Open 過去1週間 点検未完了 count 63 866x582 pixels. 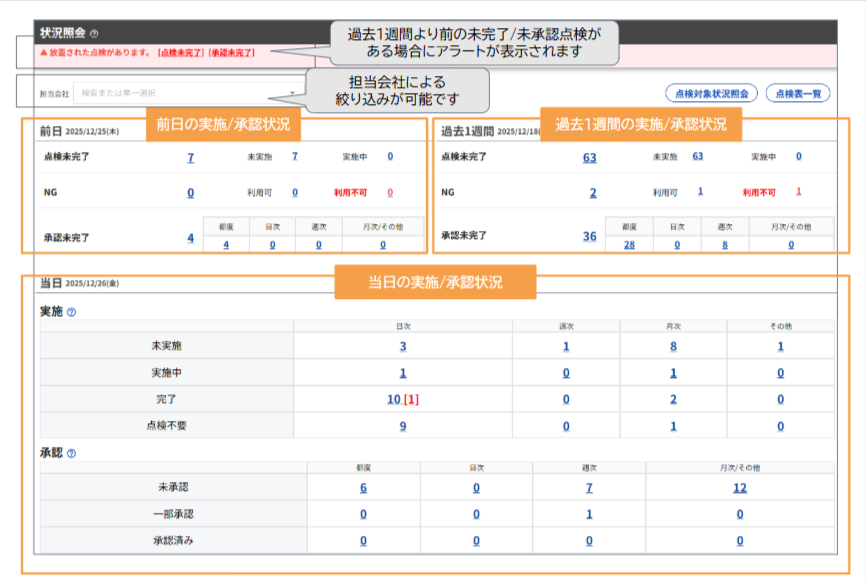589,158
